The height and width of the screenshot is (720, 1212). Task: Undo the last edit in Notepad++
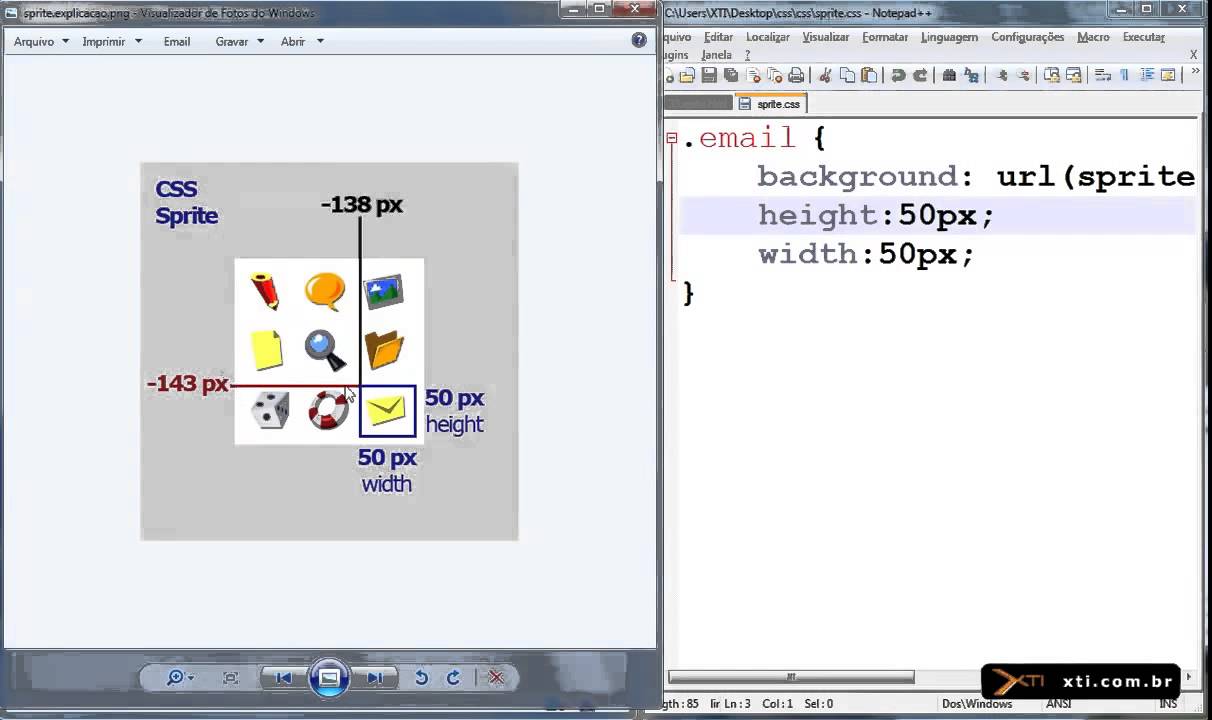point(898,75)
